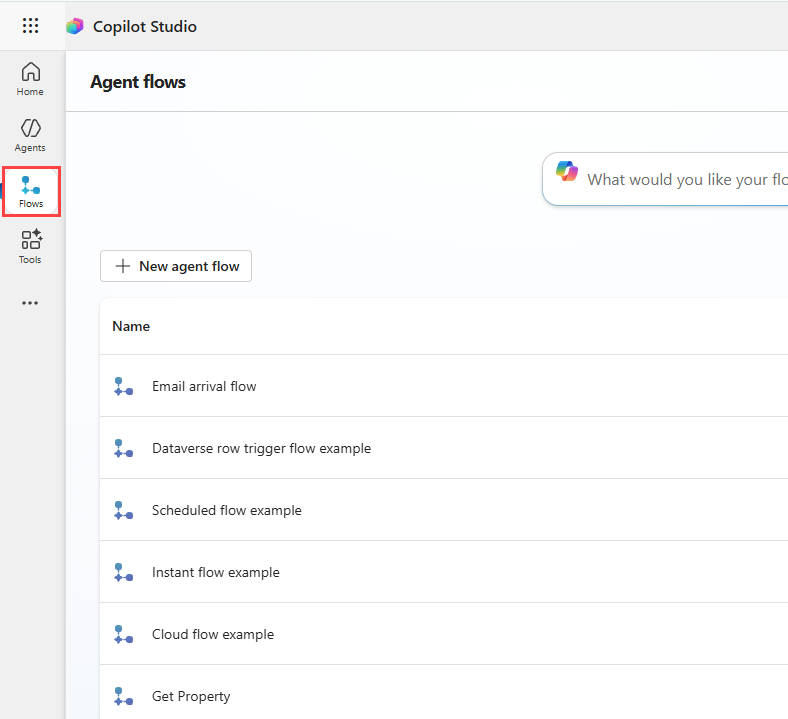This screenshot has height=719, width=788.
Task: Open Cloud flow example
Action: tap(213, 634)
